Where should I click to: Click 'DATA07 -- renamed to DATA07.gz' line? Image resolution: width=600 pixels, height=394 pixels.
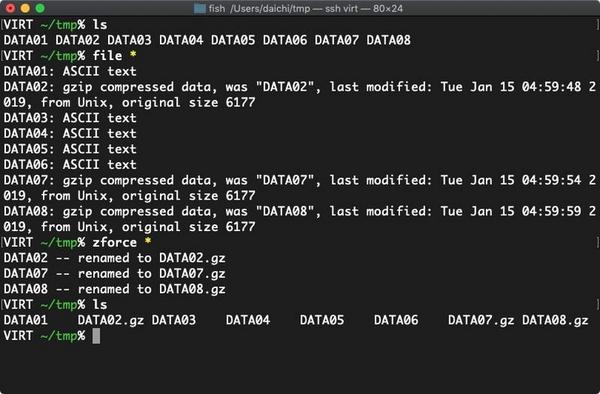(114, 274)
